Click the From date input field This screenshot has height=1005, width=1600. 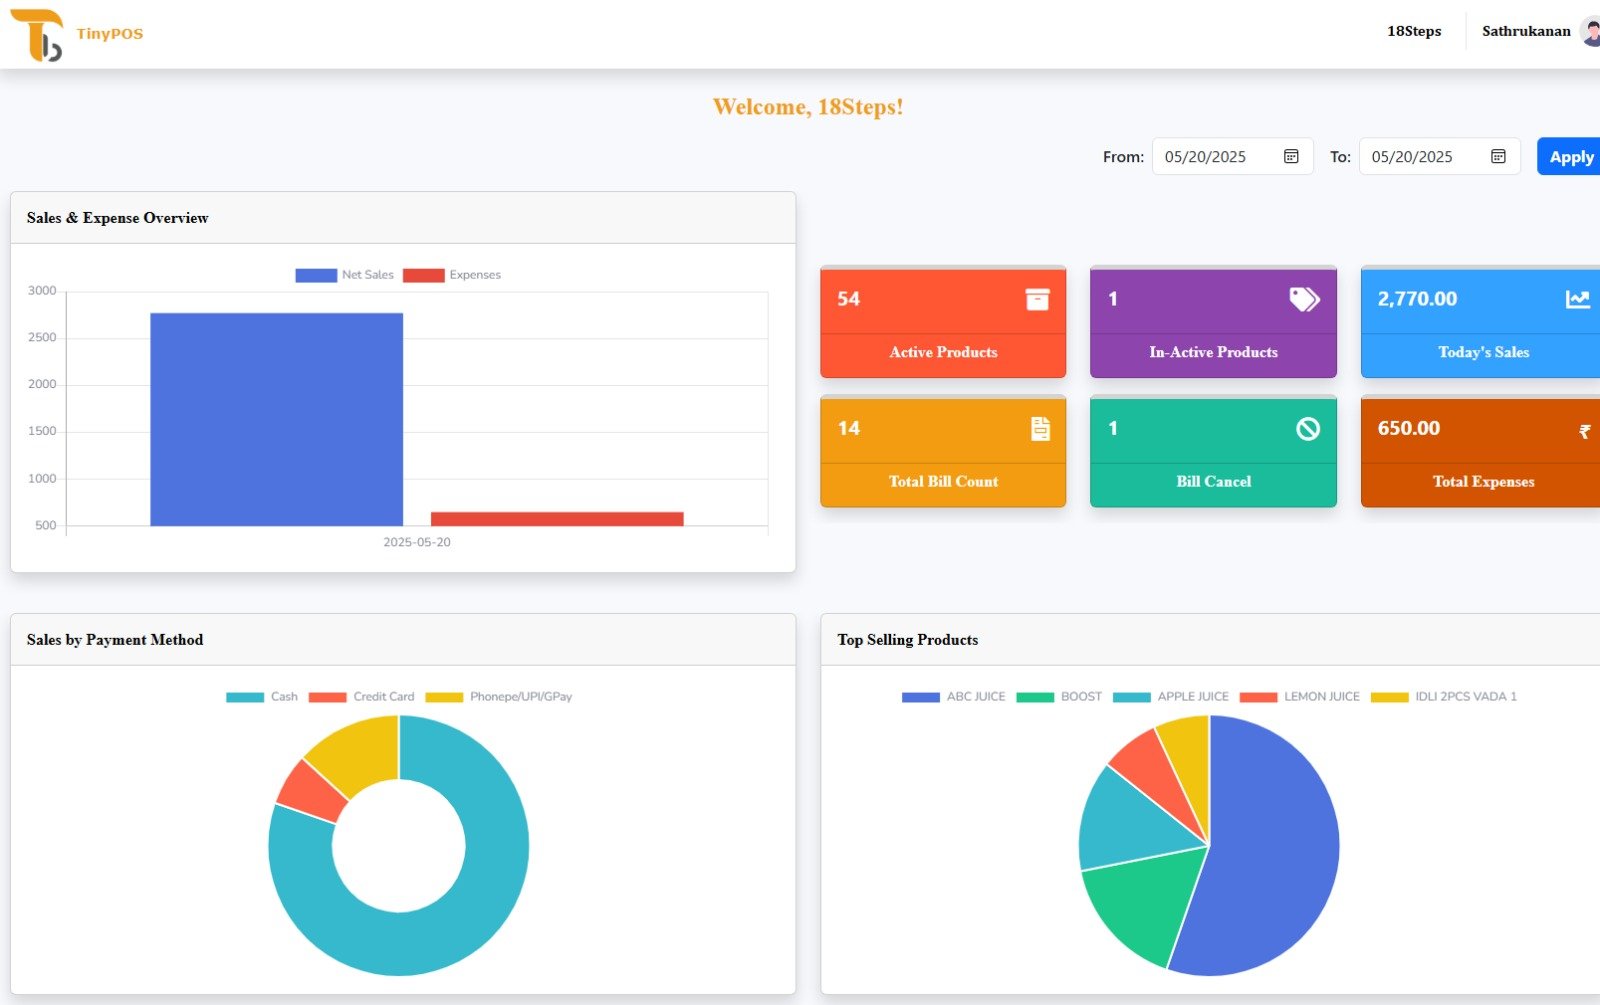tap(1215, 157)
